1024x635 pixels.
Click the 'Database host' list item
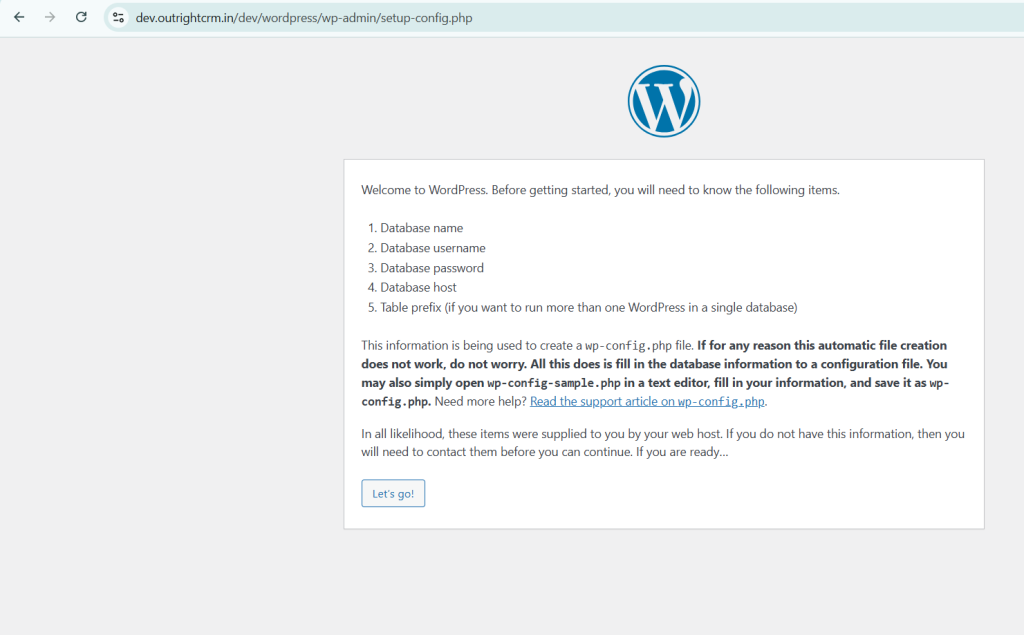(x=418, y=287)
